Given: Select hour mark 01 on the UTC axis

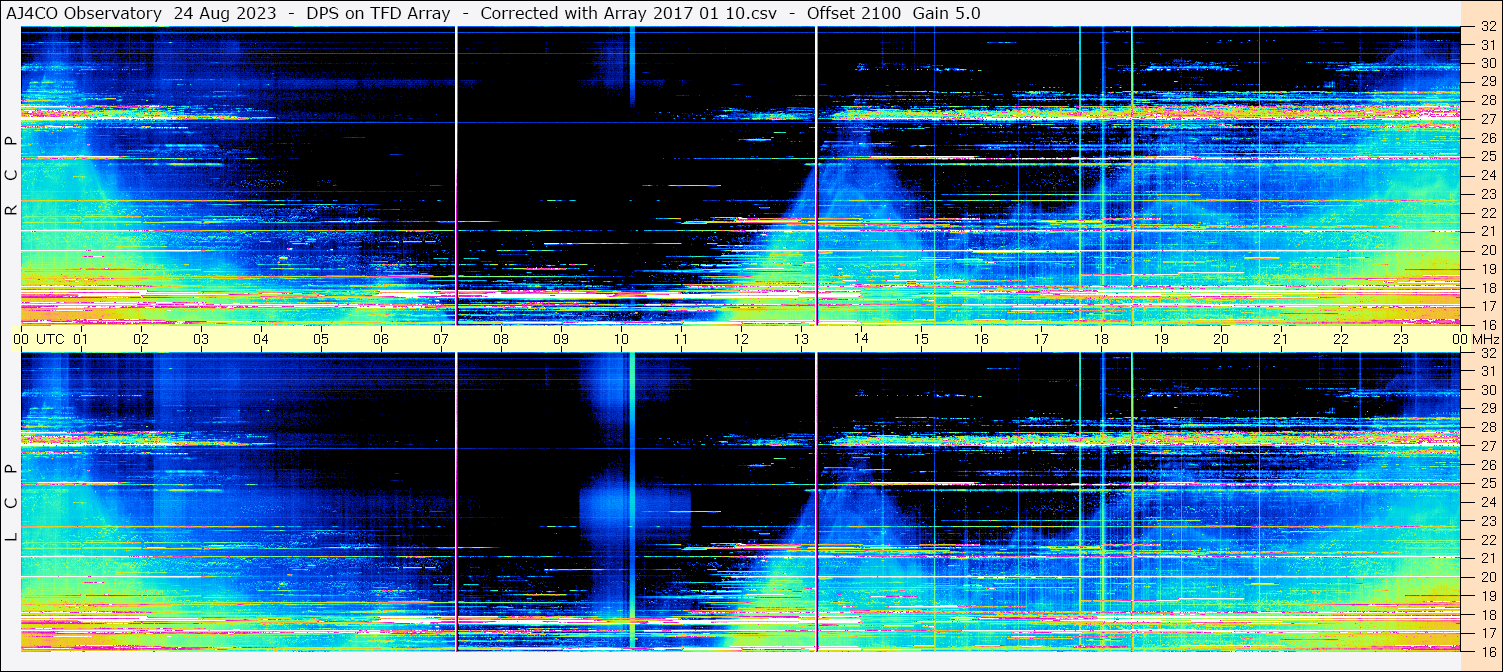Looking at the screenshot, I should coord(81,339).
